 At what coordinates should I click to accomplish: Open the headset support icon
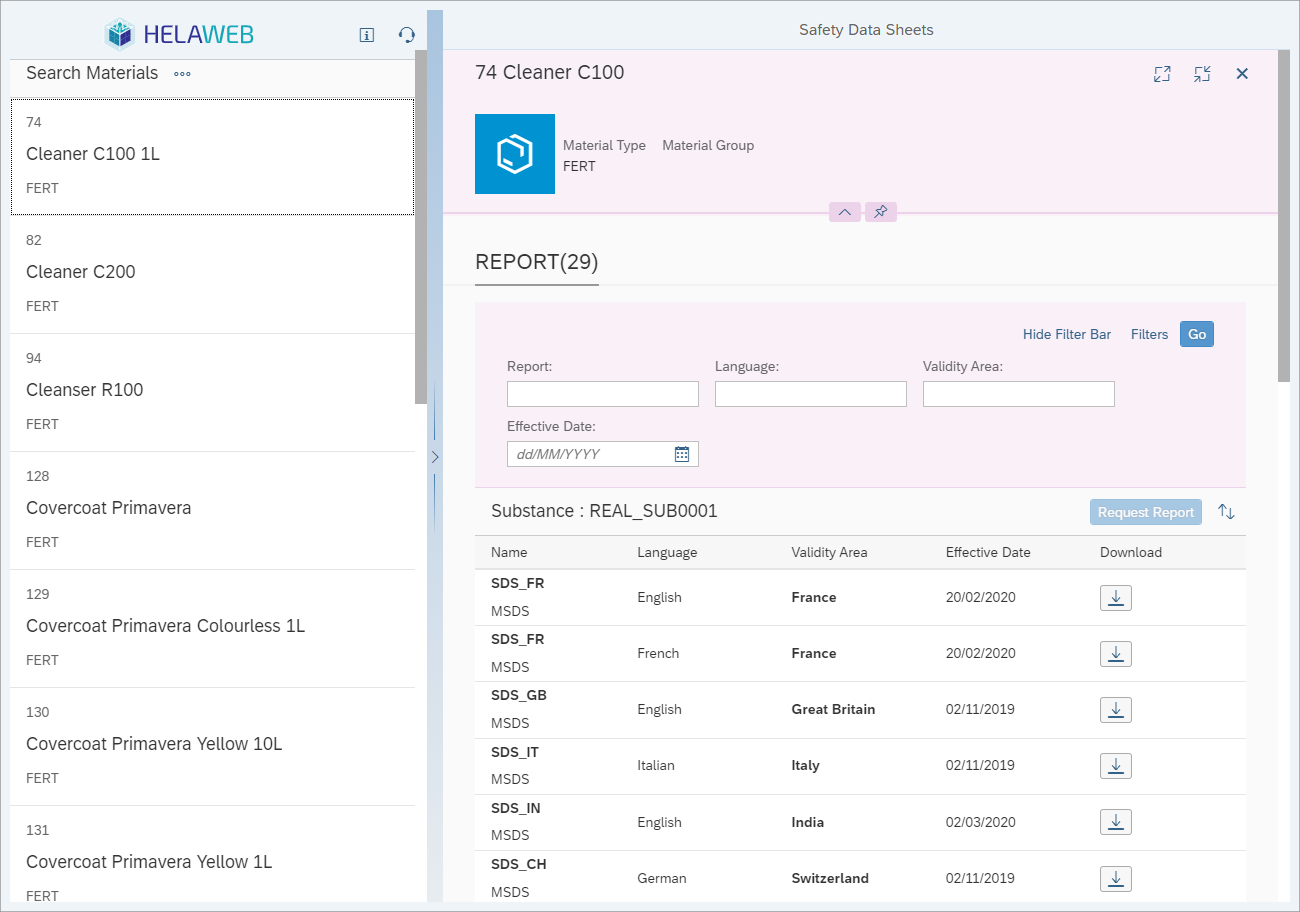[x=406, y=35]
